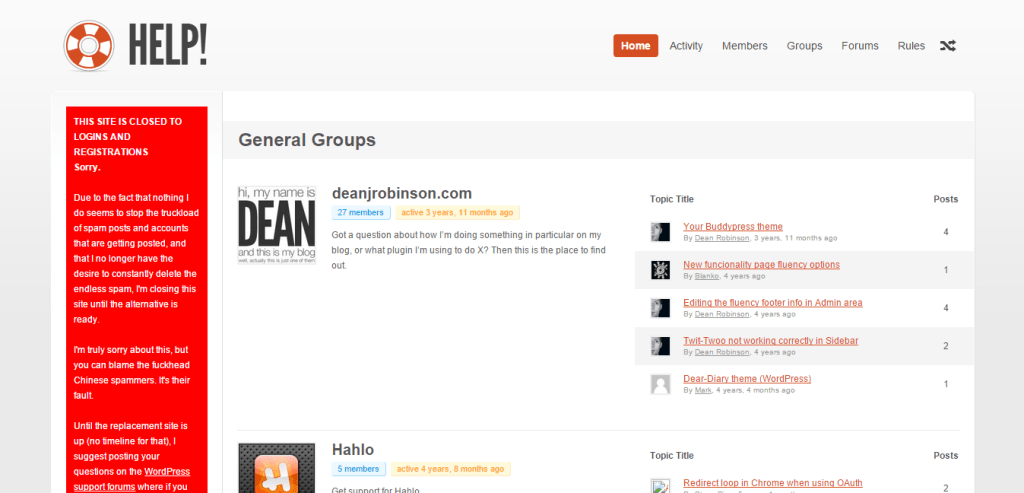
Task: Open Dean Robinson author link under Your Buddypress theme
Action: pos(722,238)
